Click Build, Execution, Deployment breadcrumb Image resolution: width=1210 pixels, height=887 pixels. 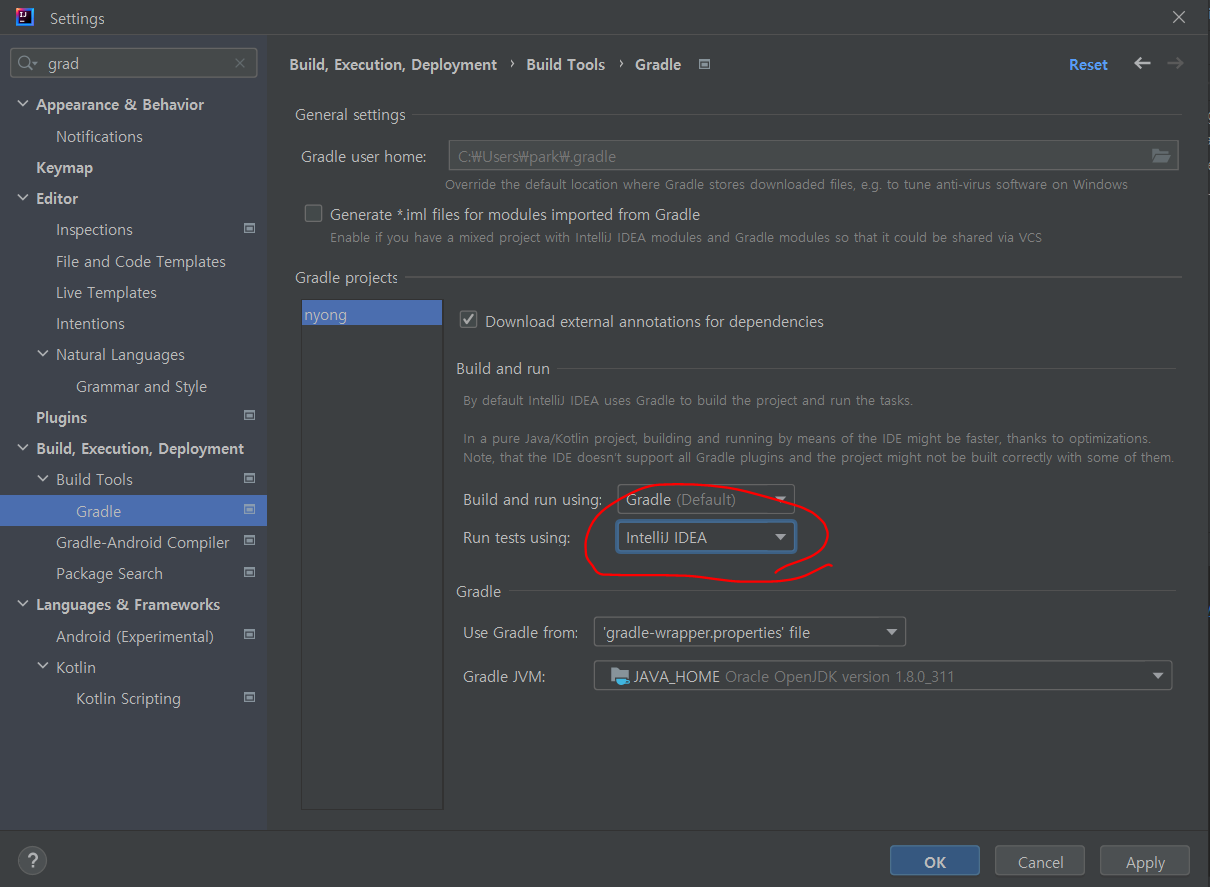point(393,64)
